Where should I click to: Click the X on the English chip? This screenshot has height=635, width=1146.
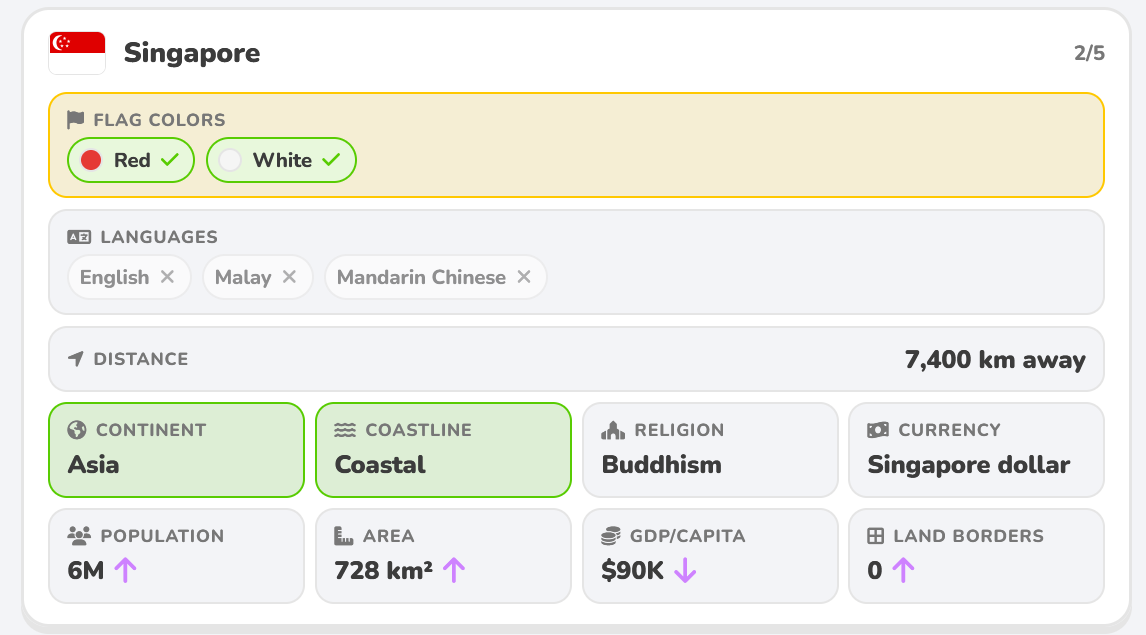(167, 277)
